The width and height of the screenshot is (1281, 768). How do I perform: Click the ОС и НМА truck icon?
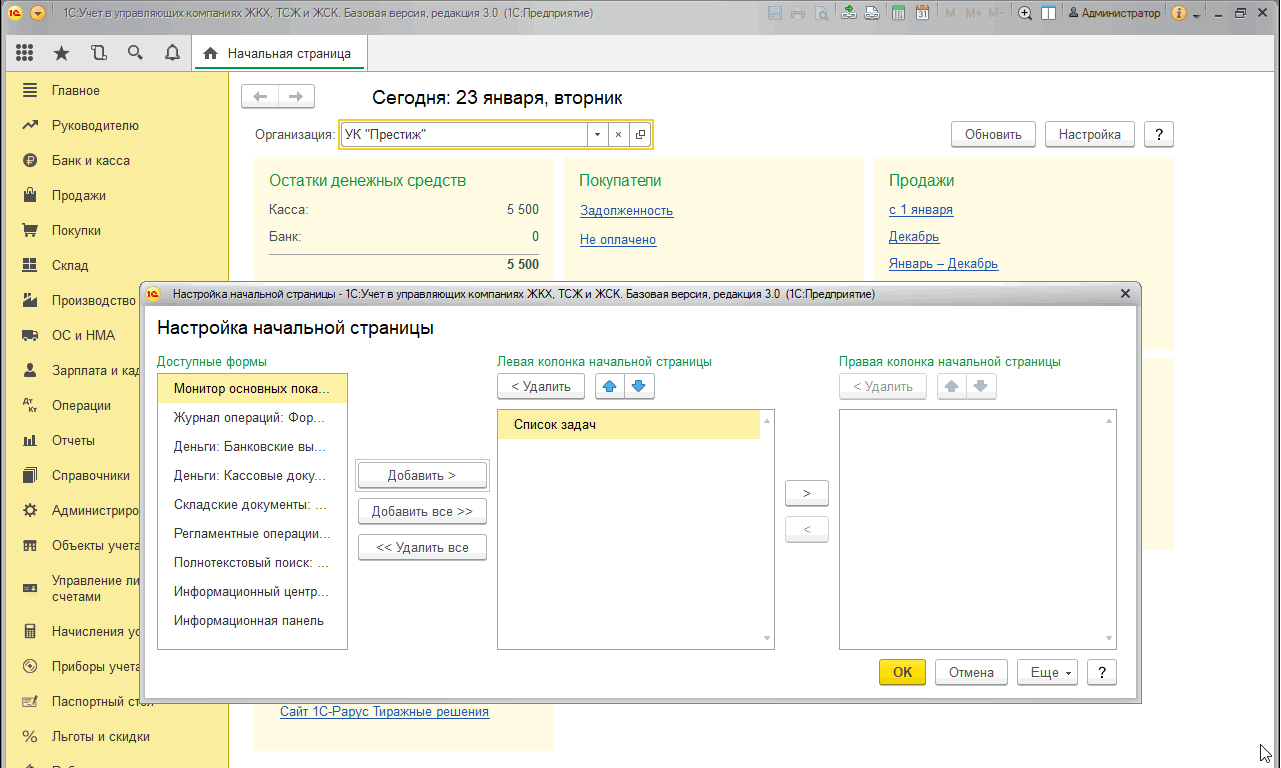click(x=30, y=335)
